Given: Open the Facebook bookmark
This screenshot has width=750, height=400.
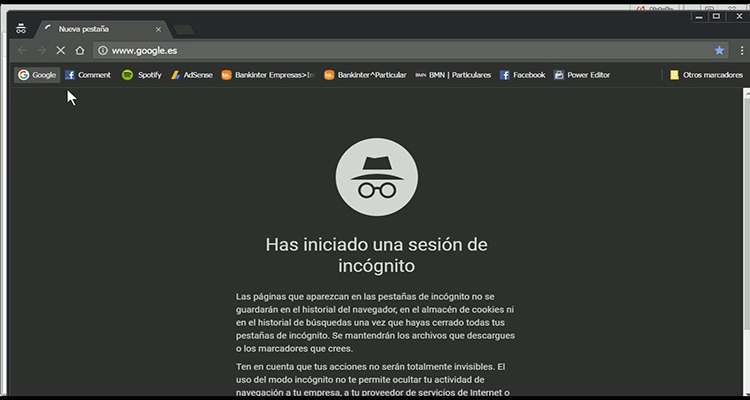Looking at the screenshot, I should coord(523,75).
